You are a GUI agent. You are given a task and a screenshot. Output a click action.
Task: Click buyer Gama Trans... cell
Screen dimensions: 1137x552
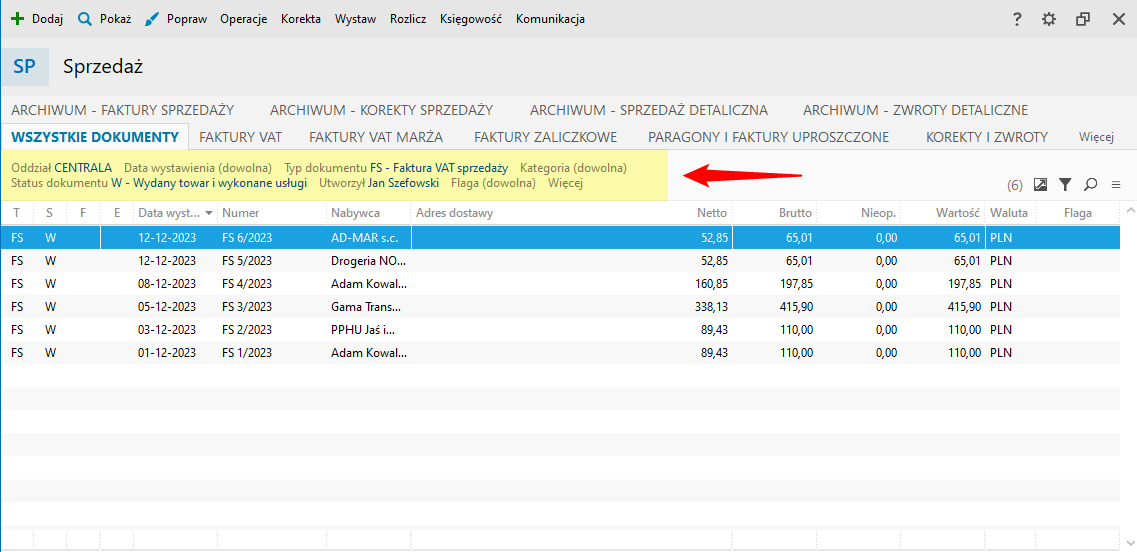coord(368,307)
